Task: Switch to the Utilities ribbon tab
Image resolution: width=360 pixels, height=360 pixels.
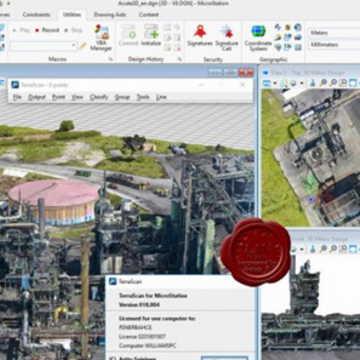Action: coord(72,15)
